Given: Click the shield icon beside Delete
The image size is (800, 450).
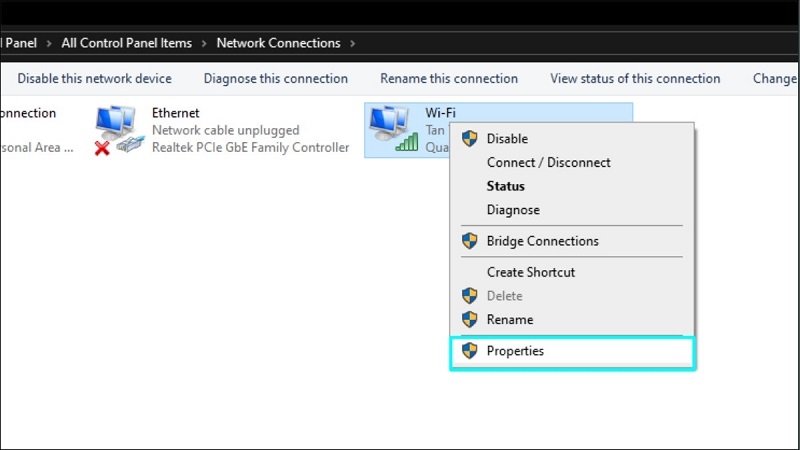Looking at the screenshot, I should (469, 296).
